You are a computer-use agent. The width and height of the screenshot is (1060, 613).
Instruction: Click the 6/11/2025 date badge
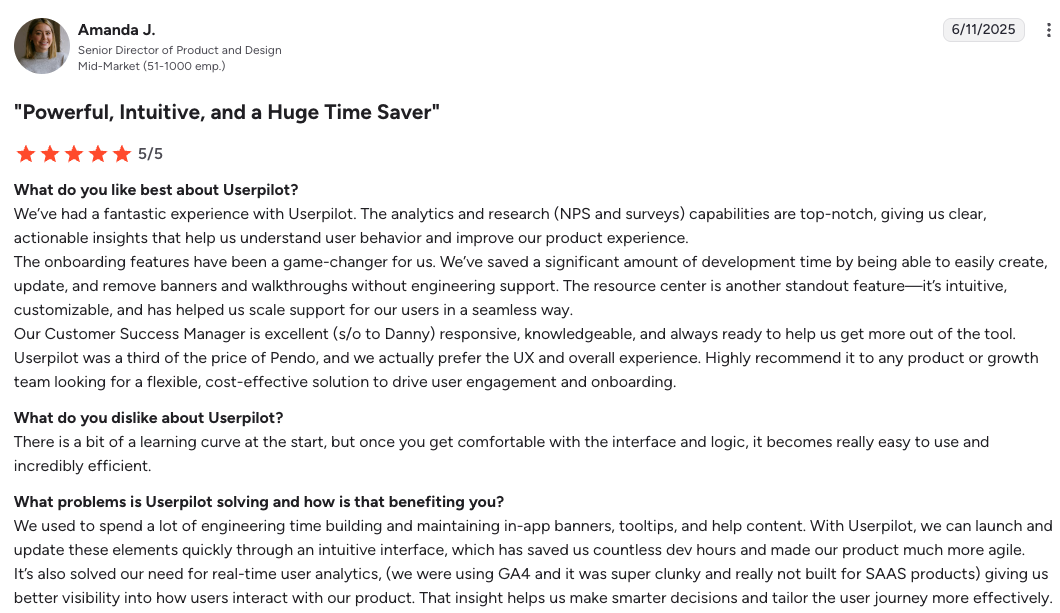pos(983,30)
